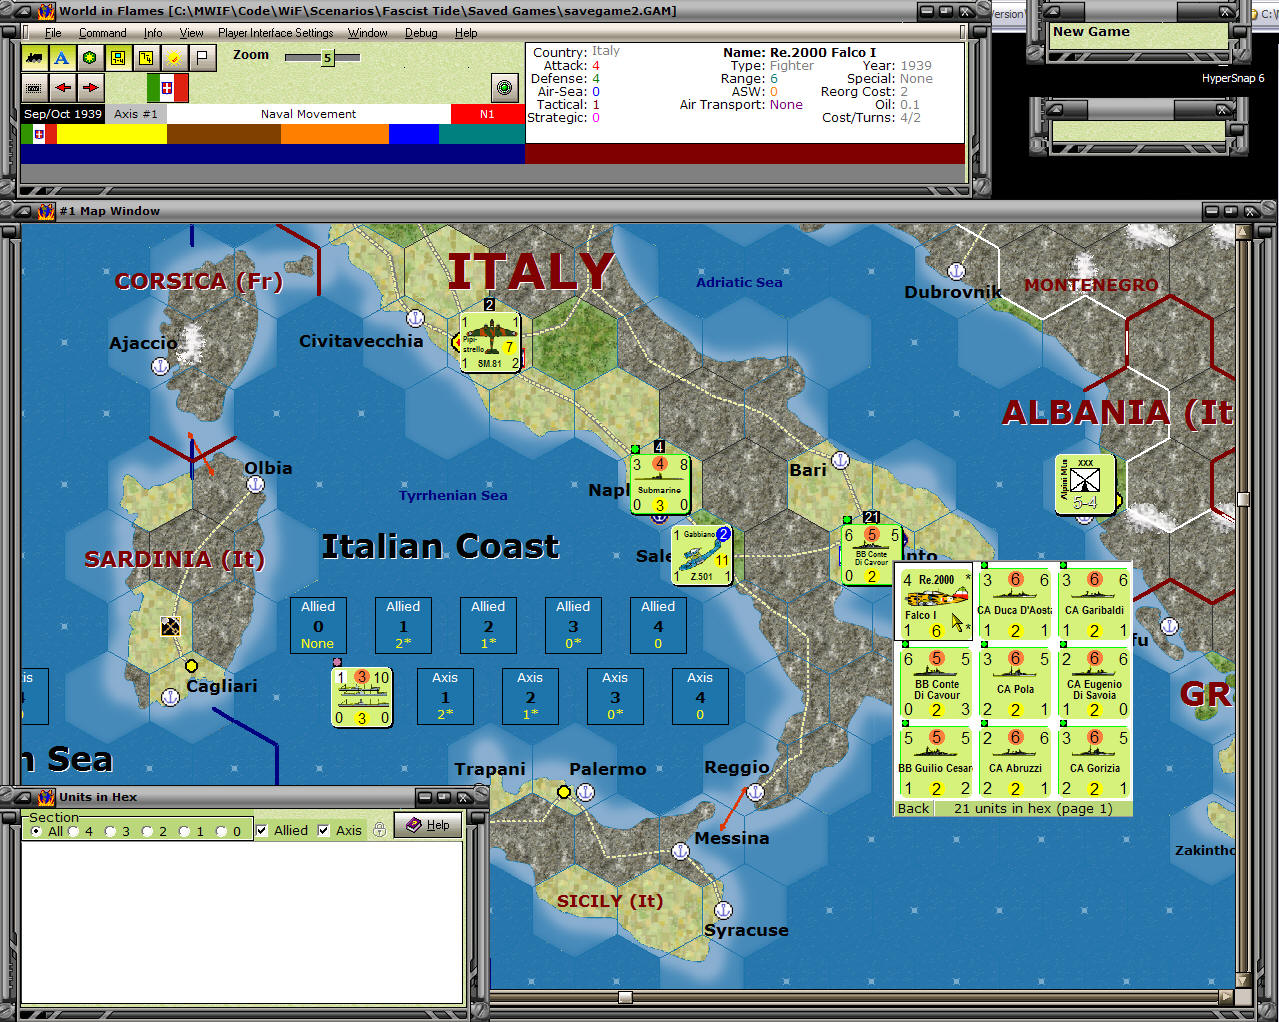
Task: Click the brown segment of the phase bar
Action: [224, 134]
